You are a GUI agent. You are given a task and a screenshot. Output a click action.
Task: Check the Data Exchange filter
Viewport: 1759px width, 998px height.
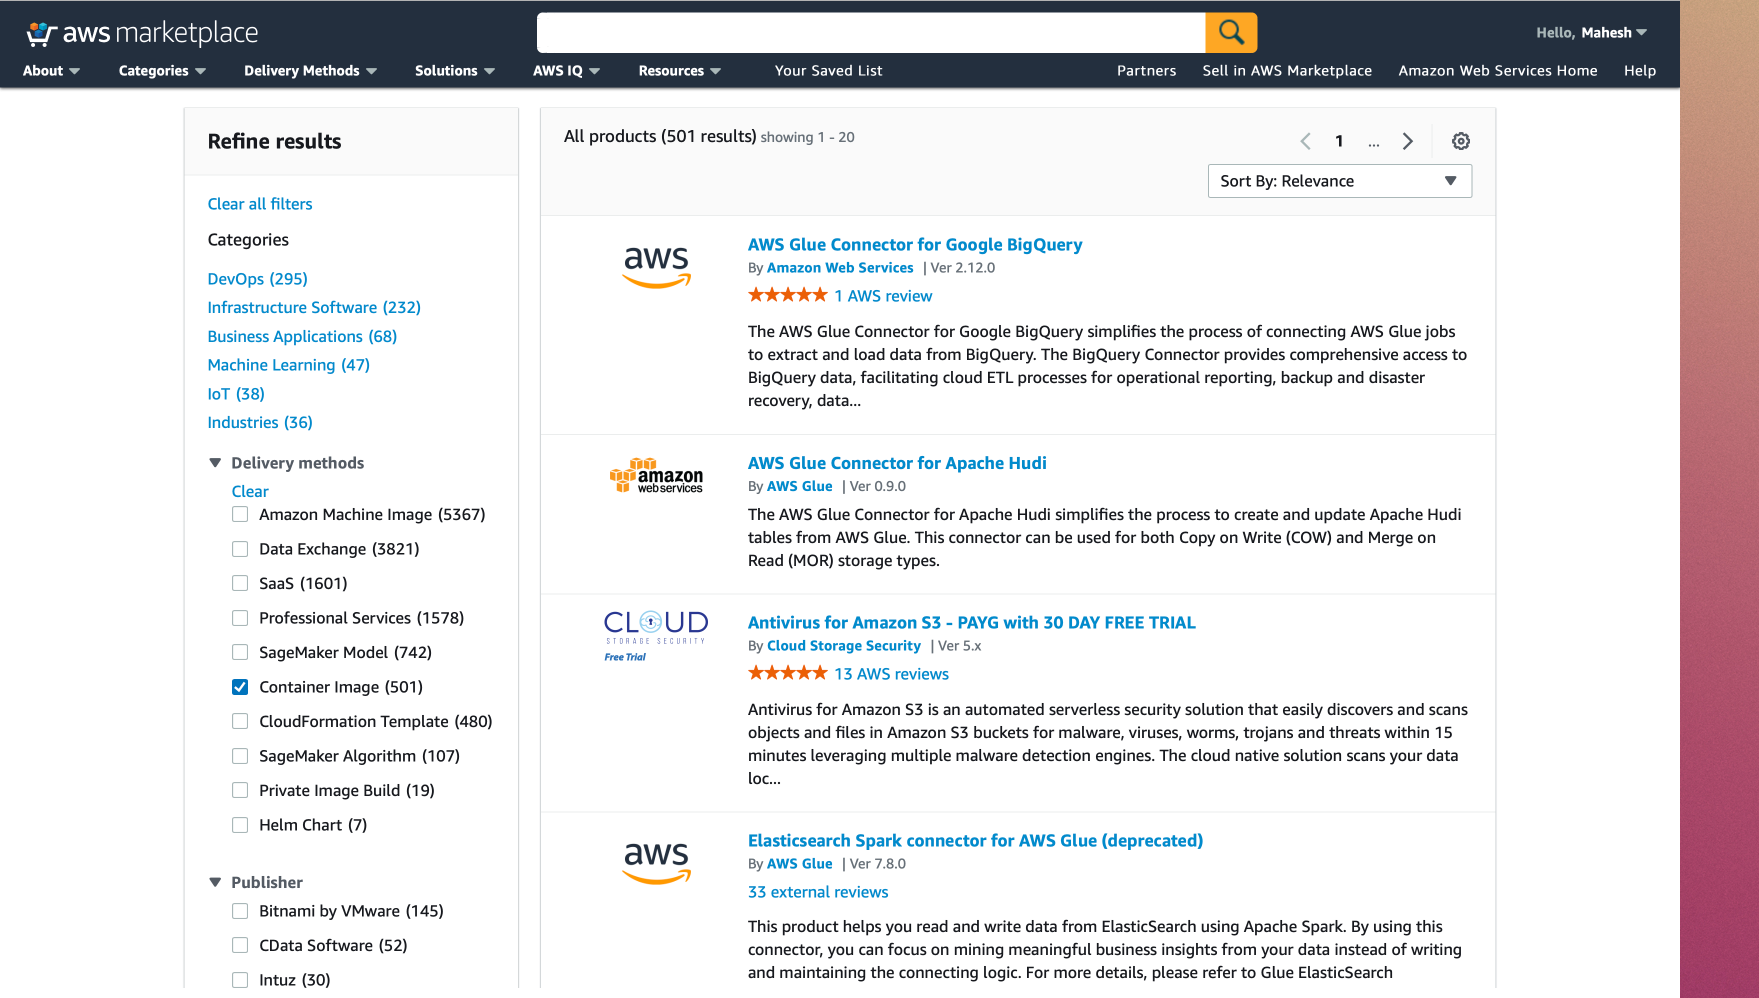coord(240,549)
